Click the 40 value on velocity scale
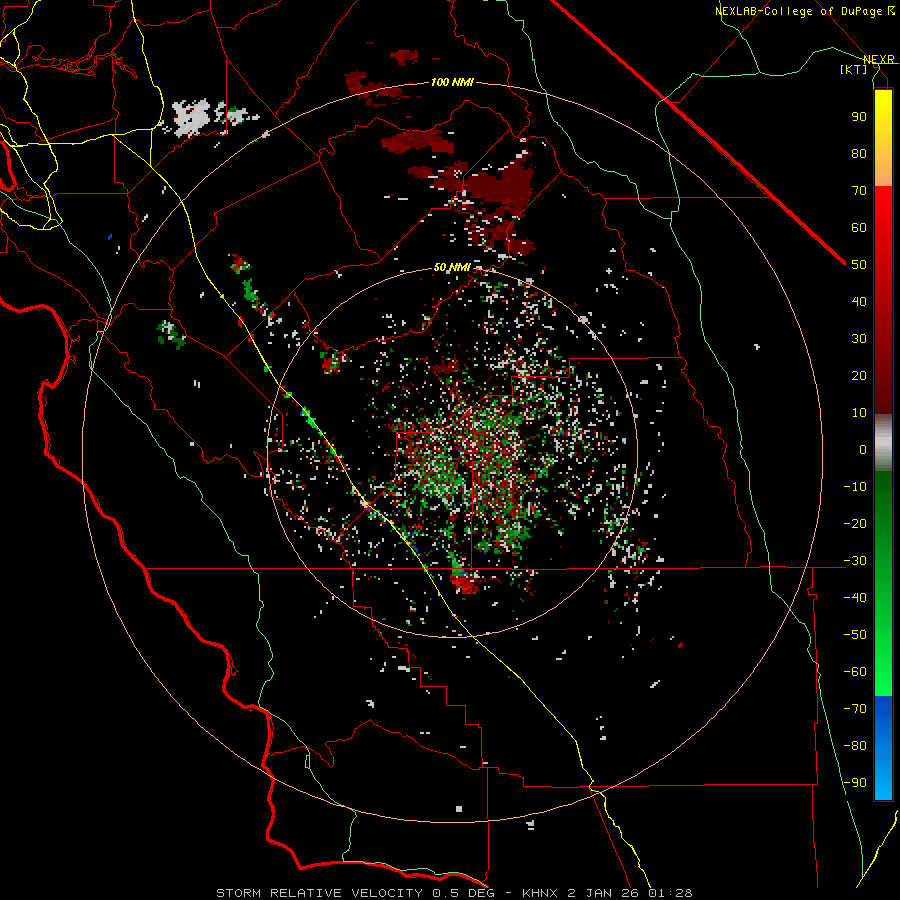Screen dimensions: 900x900 pyautogui.click(x=859, y=301)
